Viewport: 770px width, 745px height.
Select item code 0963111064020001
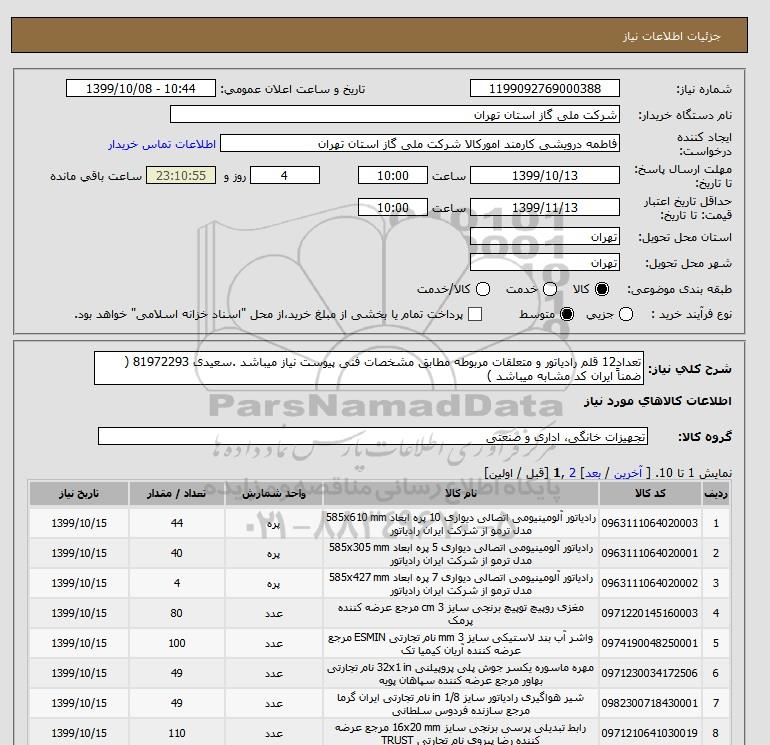[650, 553]
